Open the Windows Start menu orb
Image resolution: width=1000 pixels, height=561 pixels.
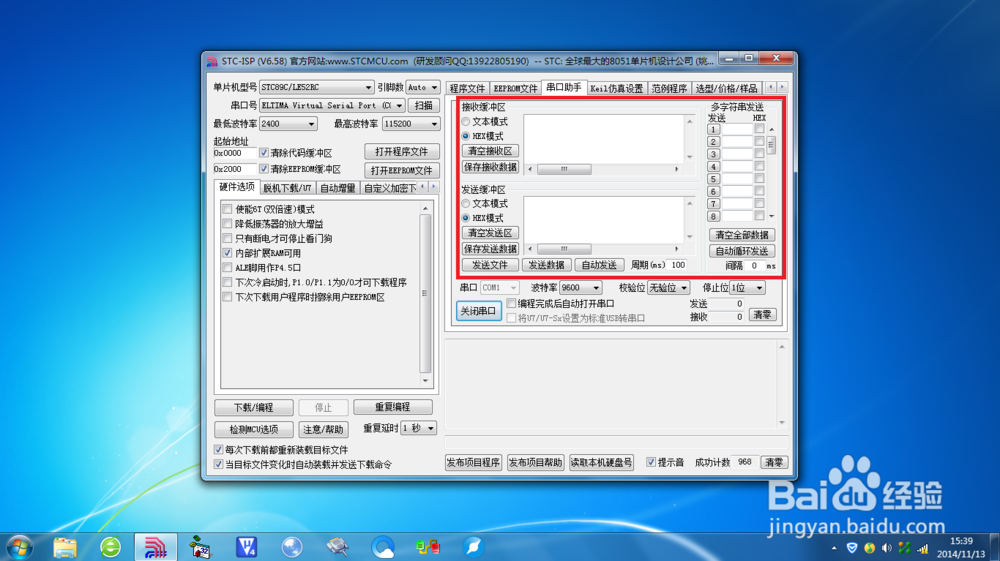tap(19, 547)
